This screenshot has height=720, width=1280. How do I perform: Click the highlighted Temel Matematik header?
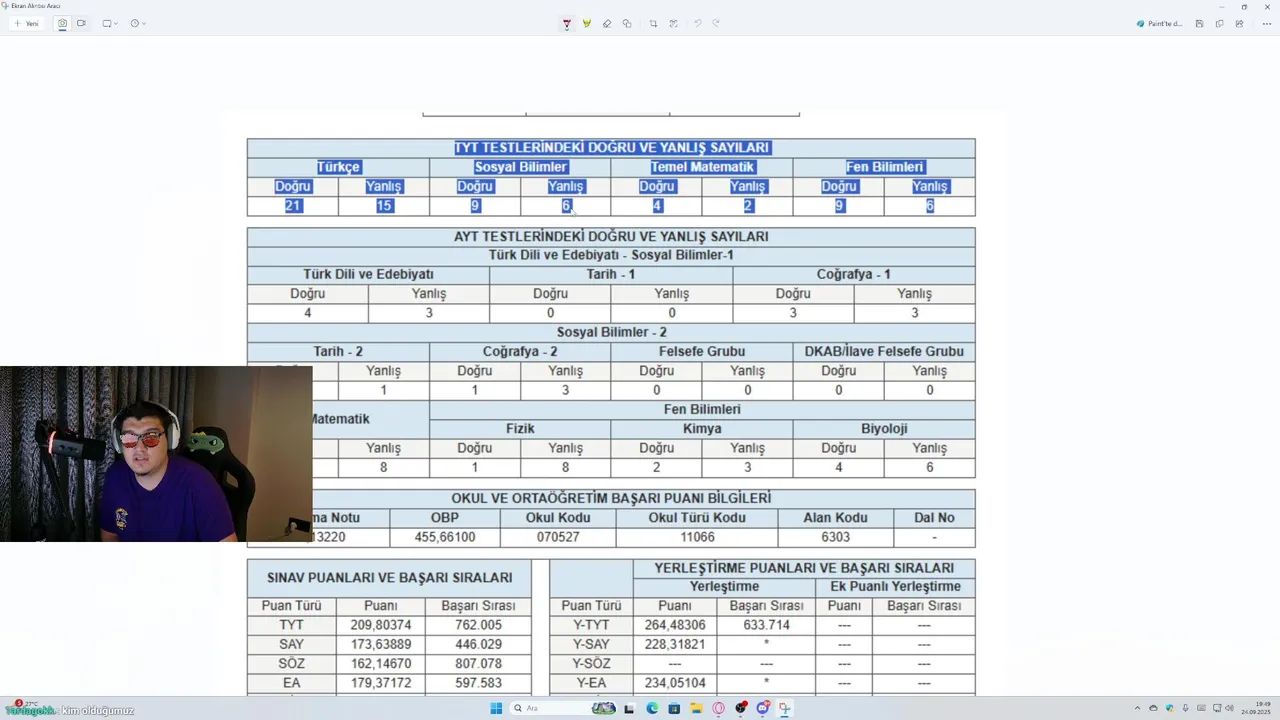(702, 167)
